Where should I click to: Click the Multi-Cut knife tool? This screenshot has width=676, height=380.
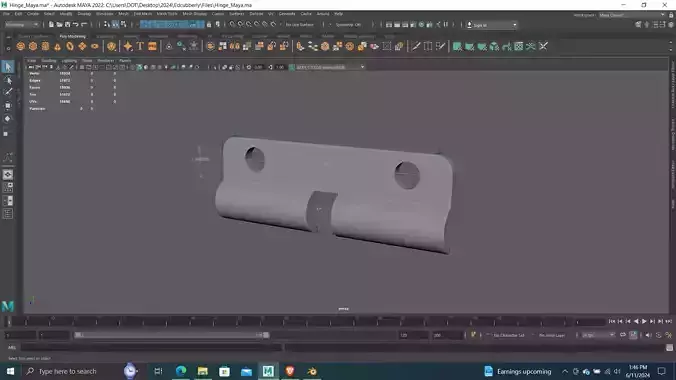click(x=415, y=46)
